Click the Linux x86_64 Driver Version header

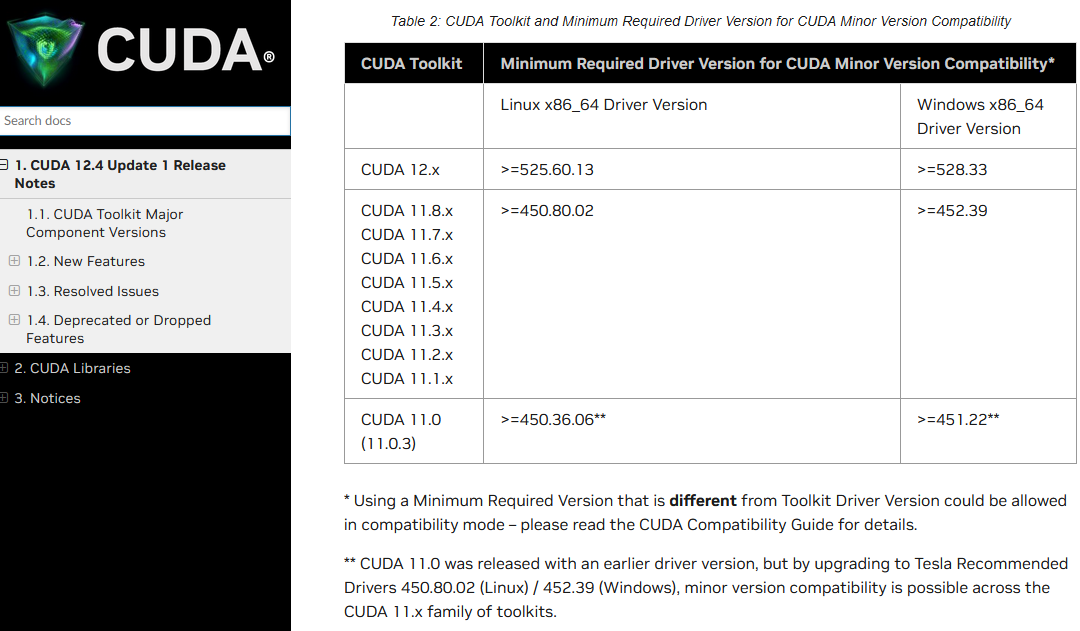[x=603, y=104]
